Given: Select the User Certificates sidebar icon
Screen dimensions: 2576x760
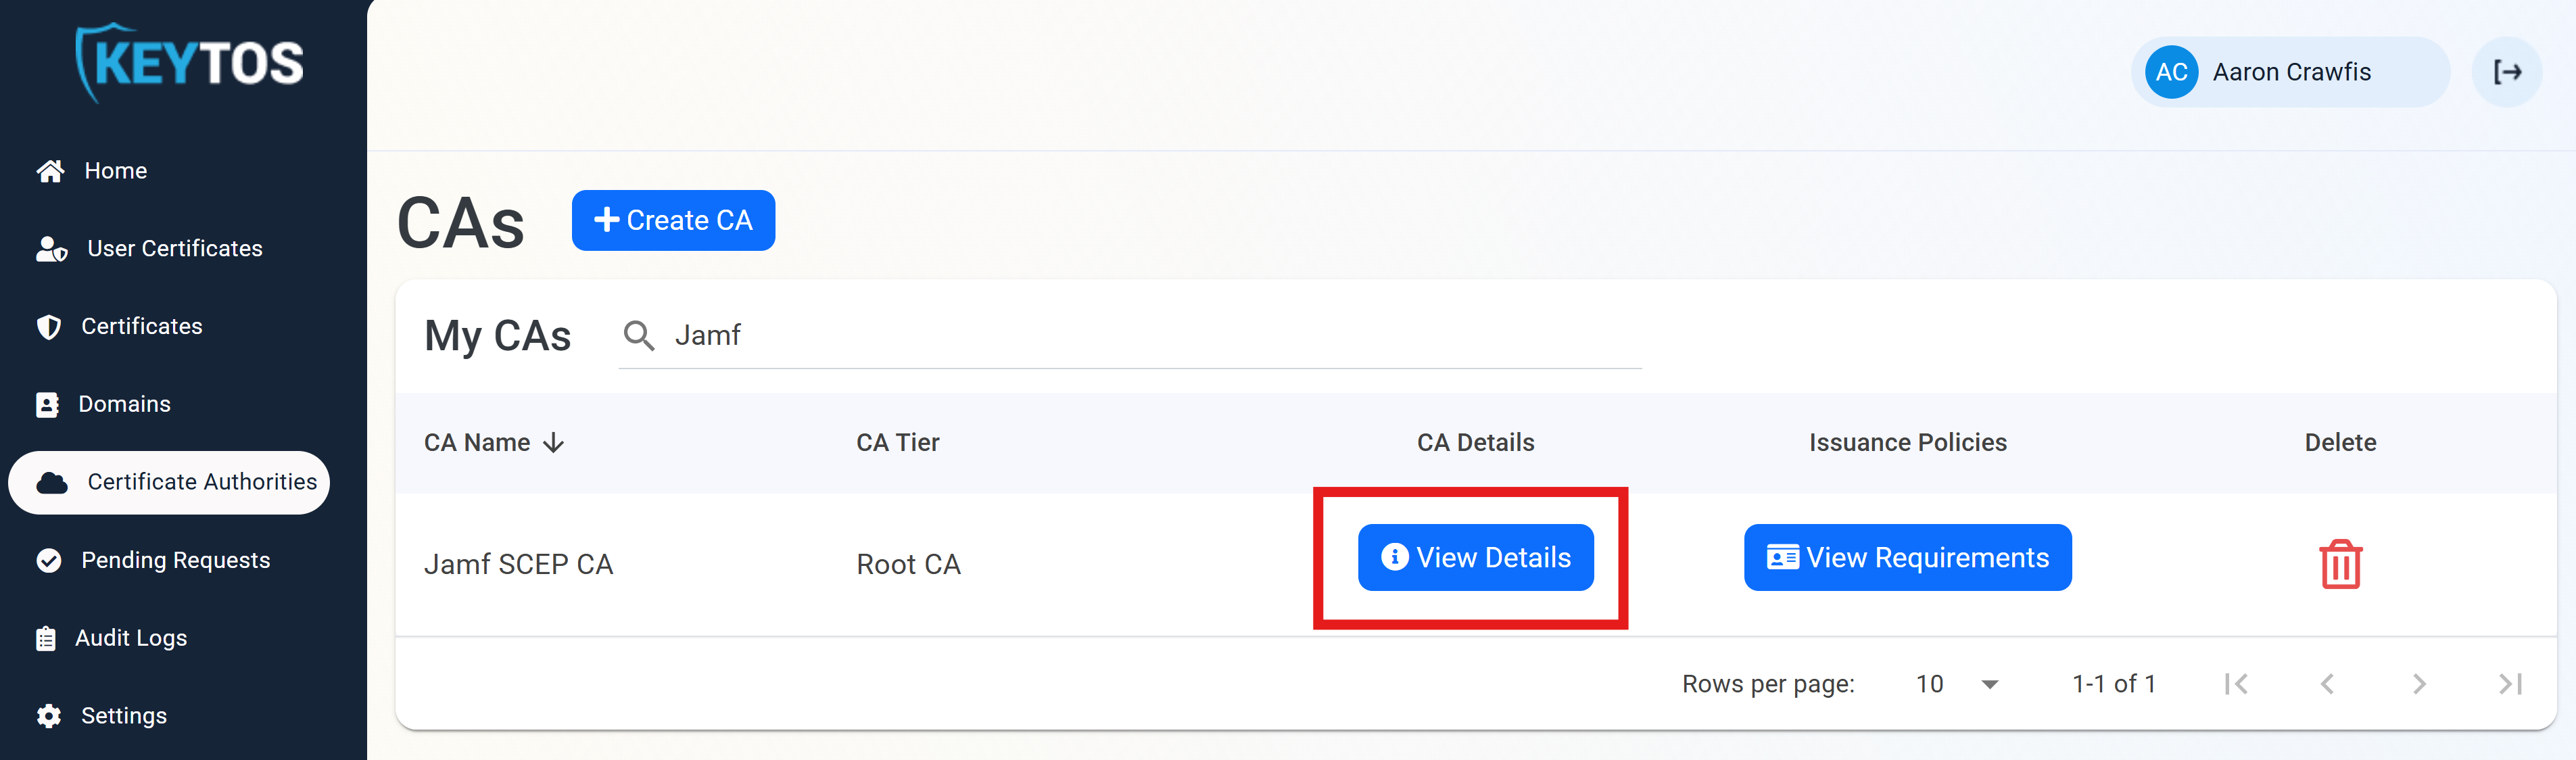Looking at the screenshot, I should pyautogui.click(x=50, y=248).
